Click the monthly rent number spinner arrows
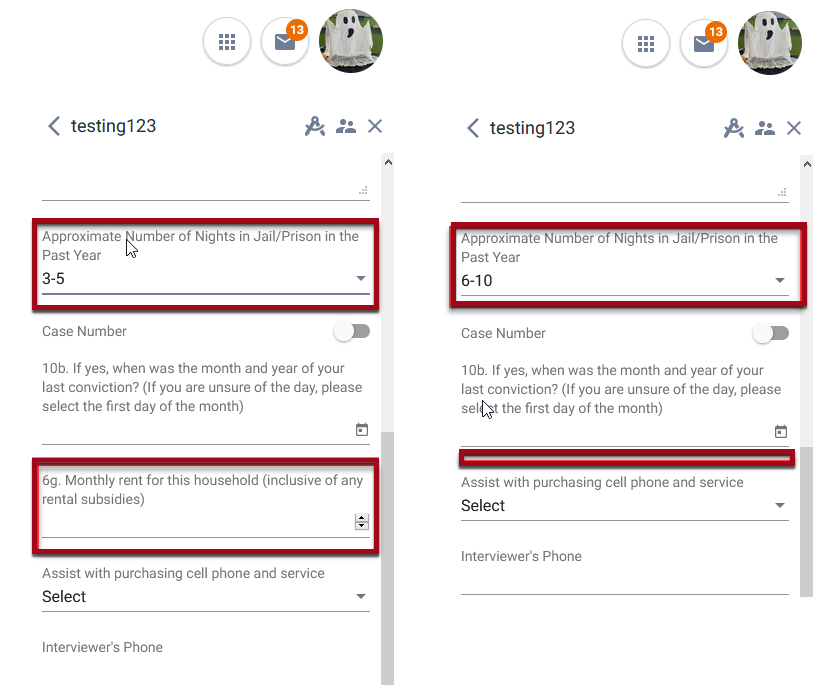 (x=362, y=522)
